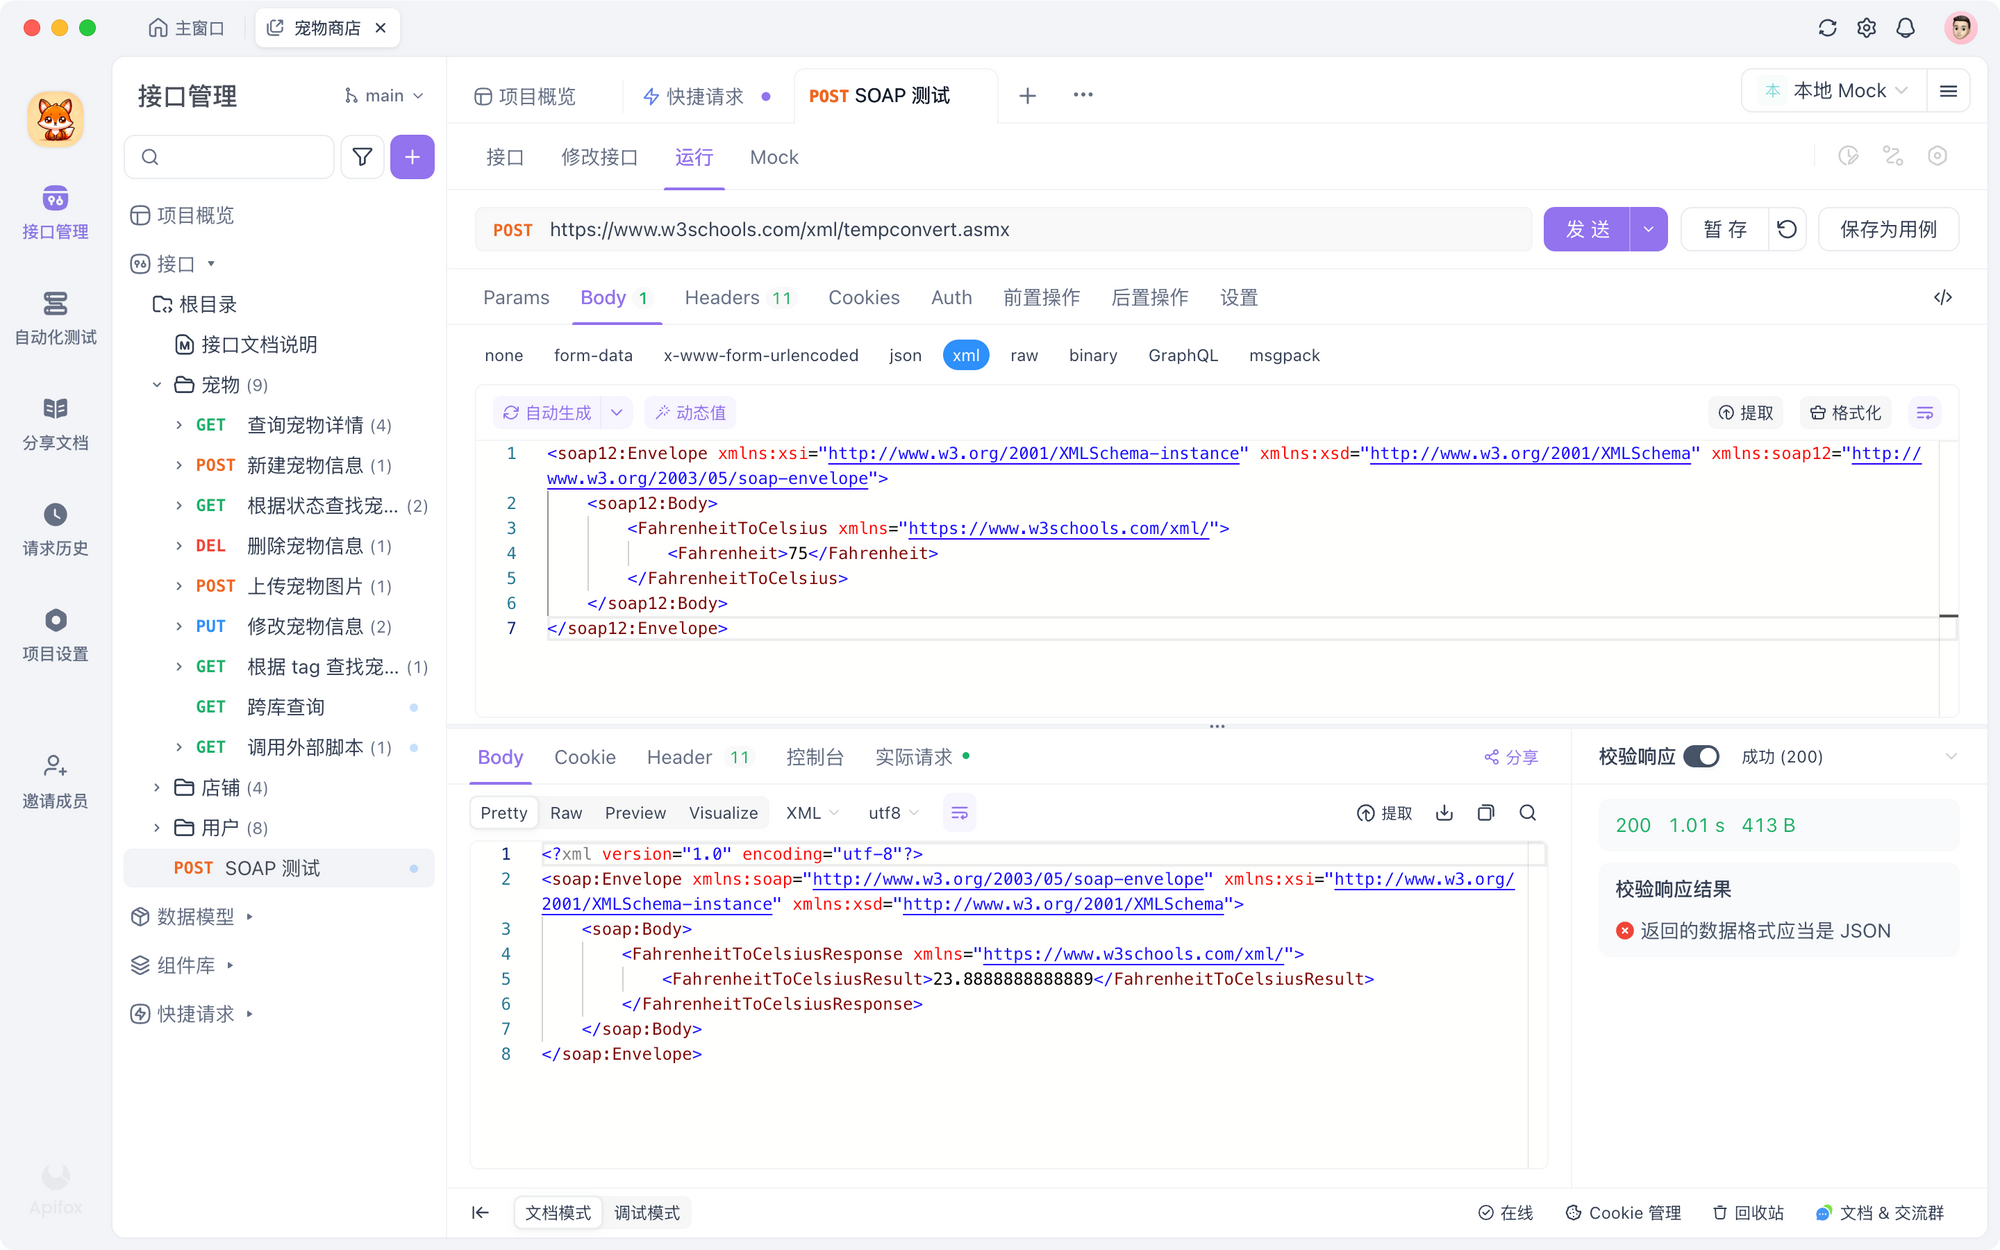Select the Cookie tab in response panel
This screenshot has height=1250, width=2000.
point(583,756)
